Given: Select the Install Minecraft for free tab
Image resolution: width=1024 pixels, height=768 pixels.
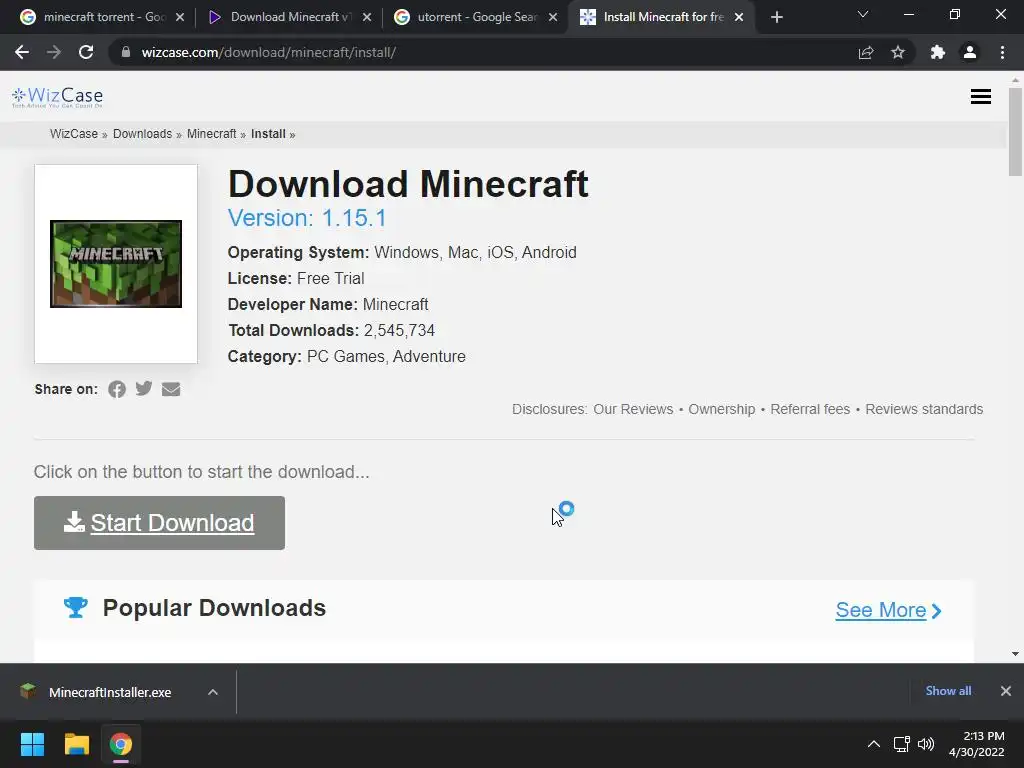Looking at the screenshot, I should pos(663,17).
